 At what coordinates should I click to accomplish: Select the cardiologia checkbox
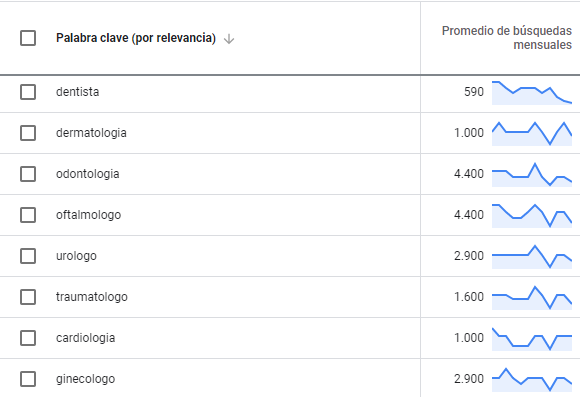coord(28,338)
